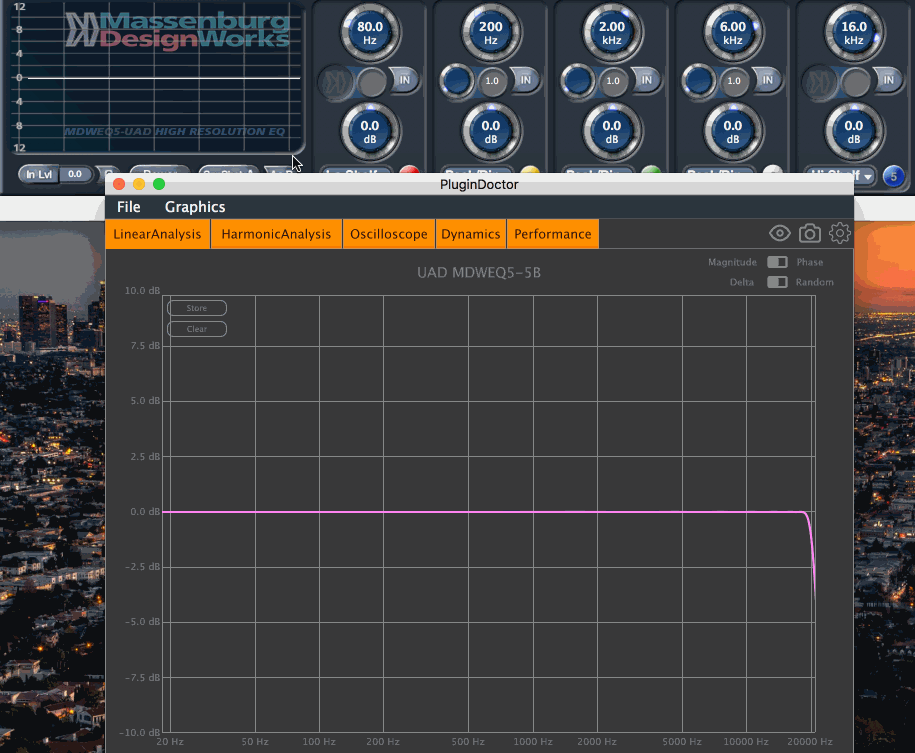Click the Q knob of the 200 Hz band
Image resolution: width=915 pixels, height=753 pixels.
pyautogui.click(x=457, y=81)
